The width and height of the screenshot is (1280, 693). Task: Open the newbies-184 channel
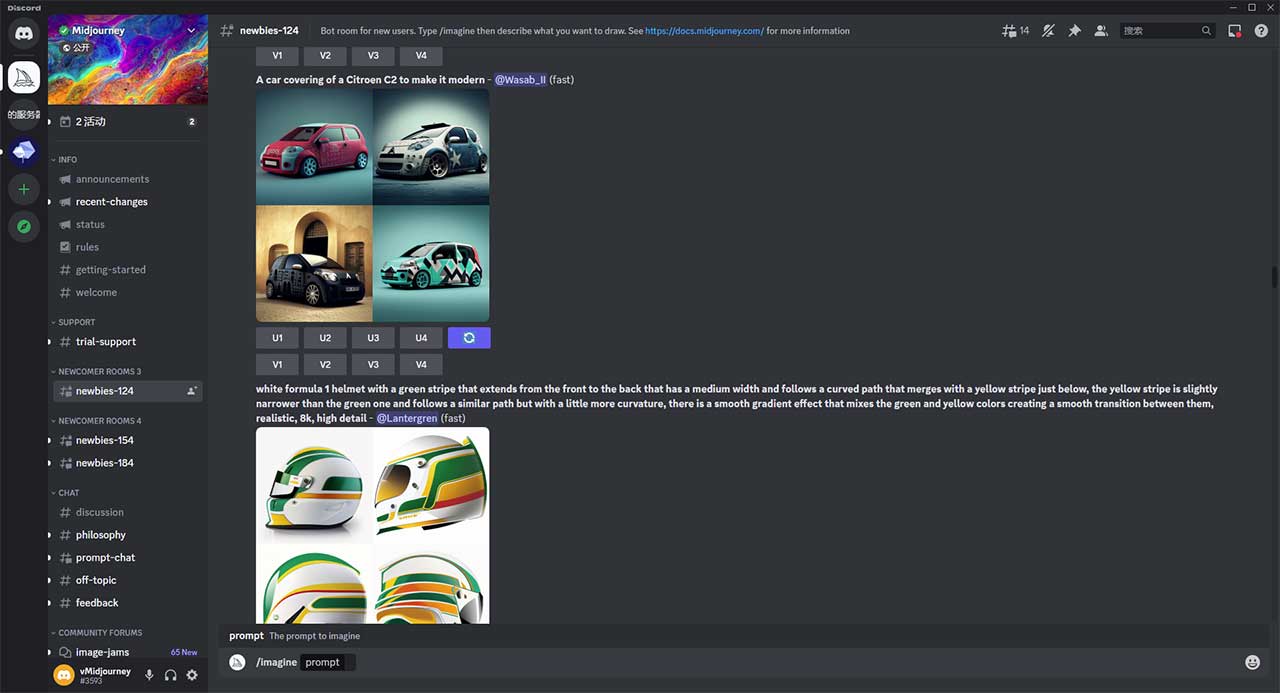[x=128, y=463]
